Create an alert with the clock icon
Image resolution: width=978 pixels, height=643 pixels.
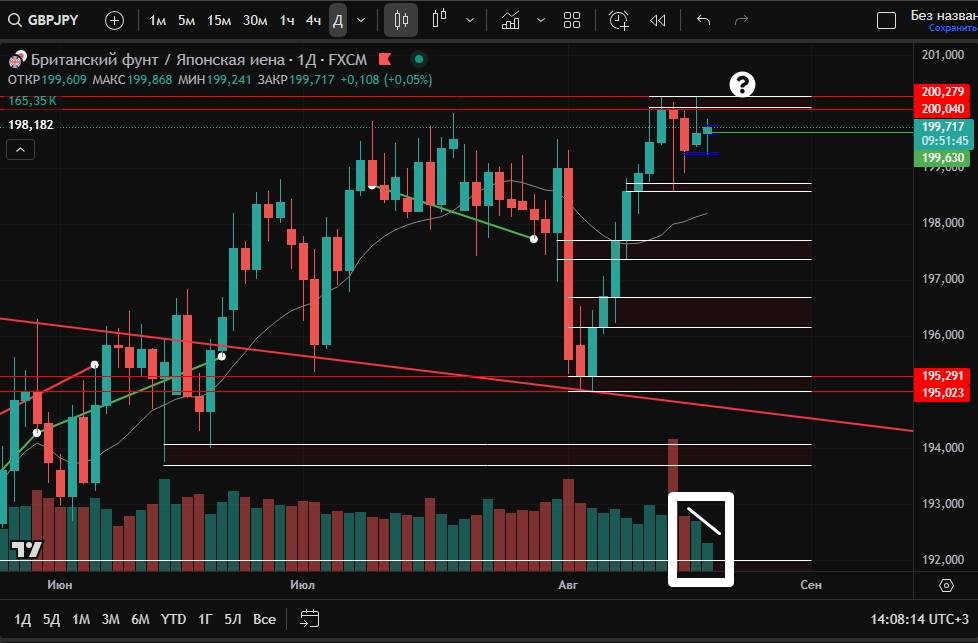tap(619, 20)
